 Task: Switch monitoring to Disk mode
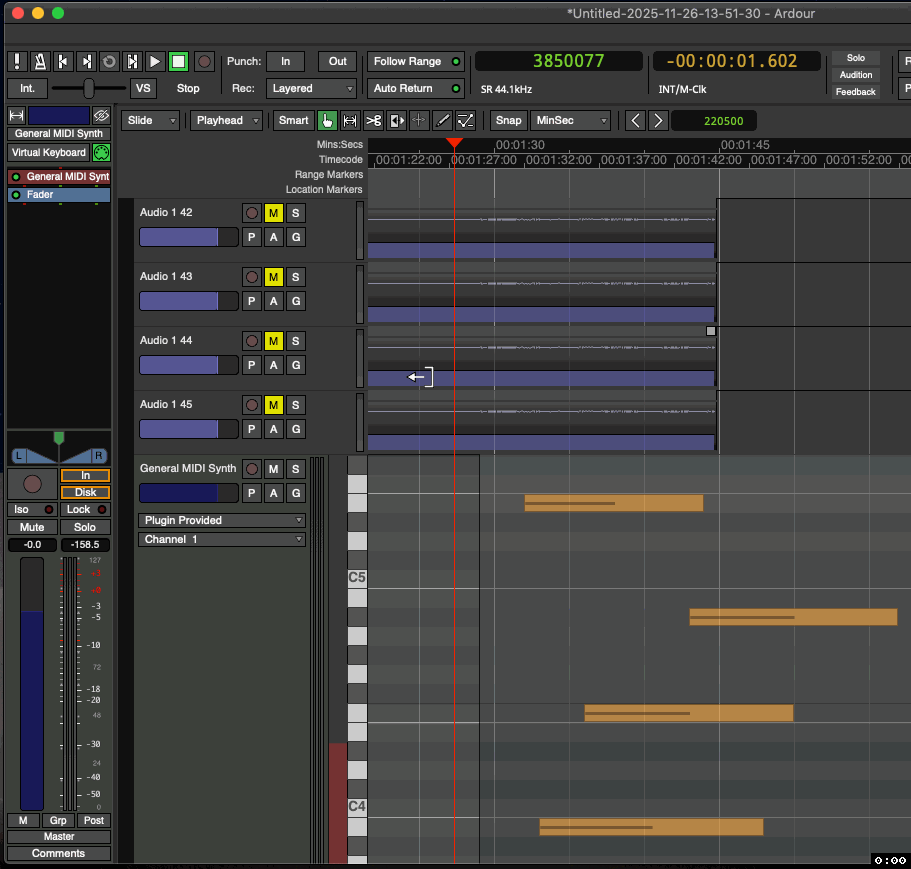pyautogui.click(x=85, y=491)
